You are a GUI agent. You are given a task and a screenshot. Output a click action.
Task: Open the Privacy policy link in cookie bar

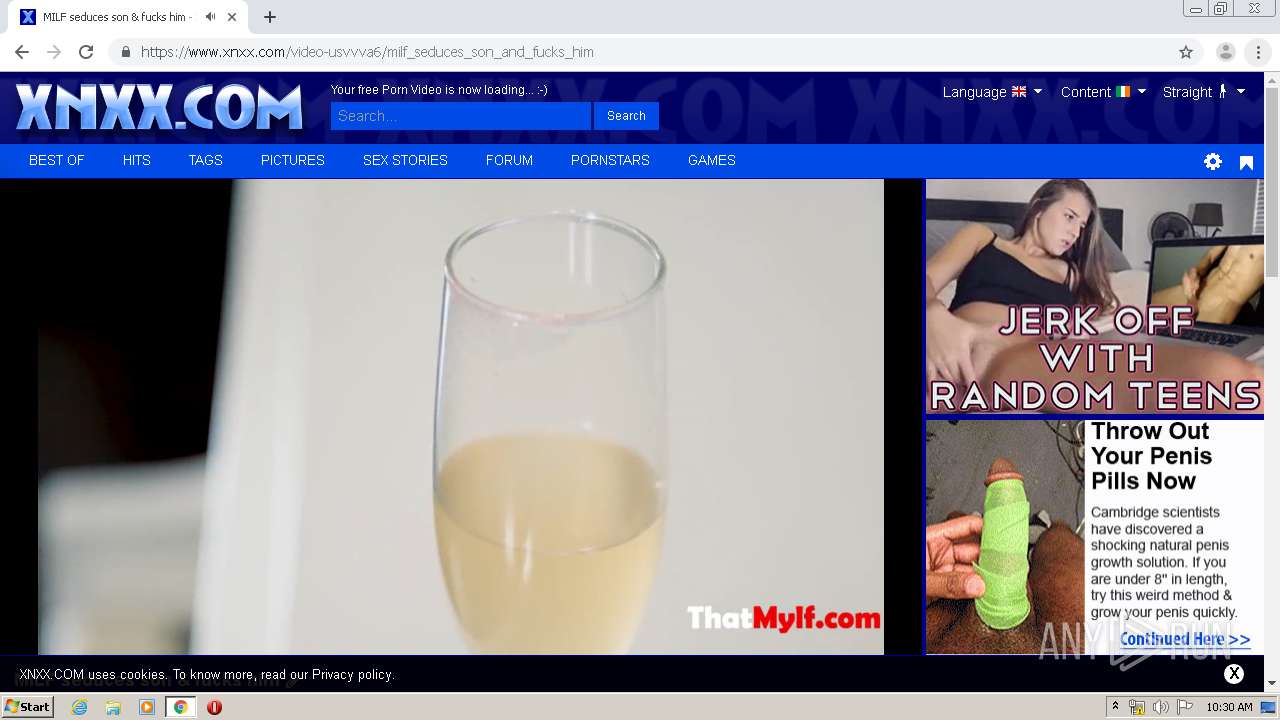[353, 675]
